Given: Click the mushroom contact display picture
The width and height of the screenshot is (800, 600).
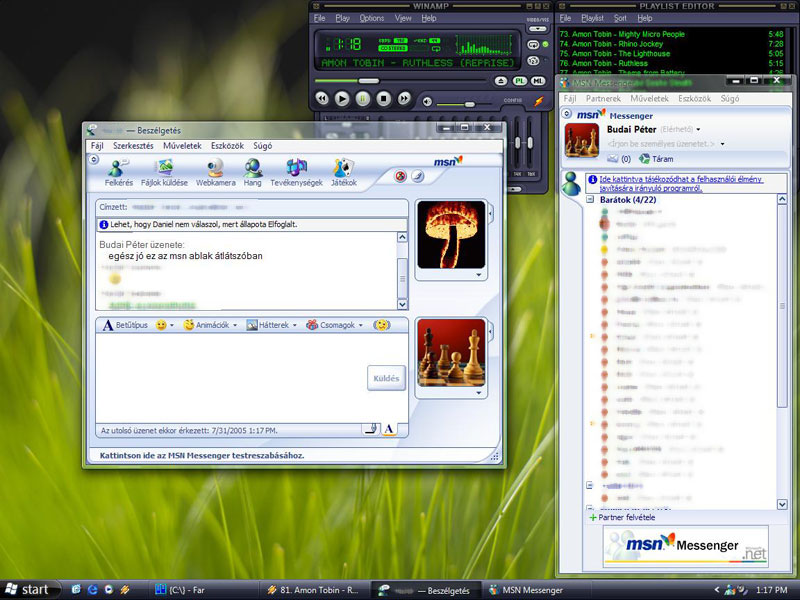Looking at the screenshot, I should click(451, 234).
